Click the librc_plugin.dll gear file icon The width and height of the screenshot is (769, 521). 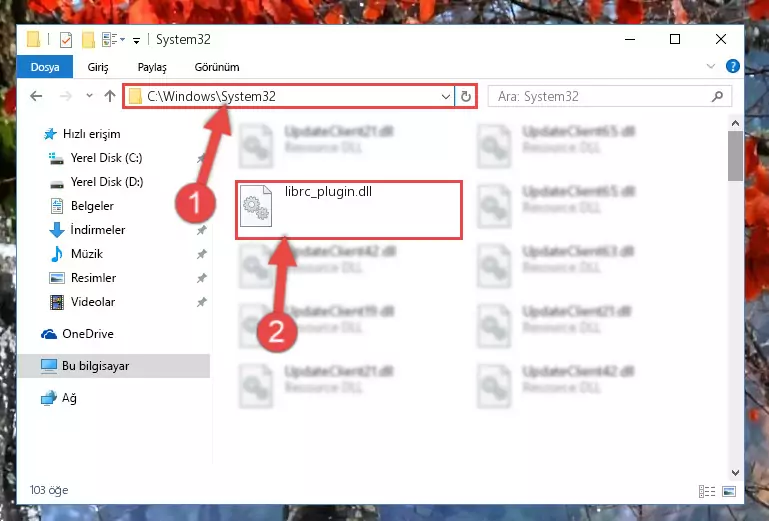click(x=256, y=206)
